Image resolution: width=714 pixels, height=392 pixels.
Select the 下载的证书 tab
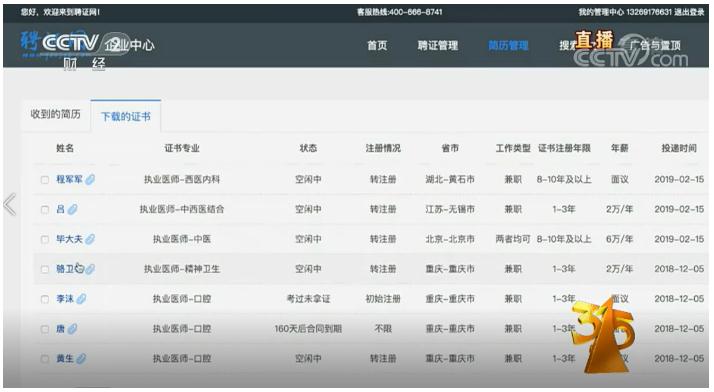126,117
